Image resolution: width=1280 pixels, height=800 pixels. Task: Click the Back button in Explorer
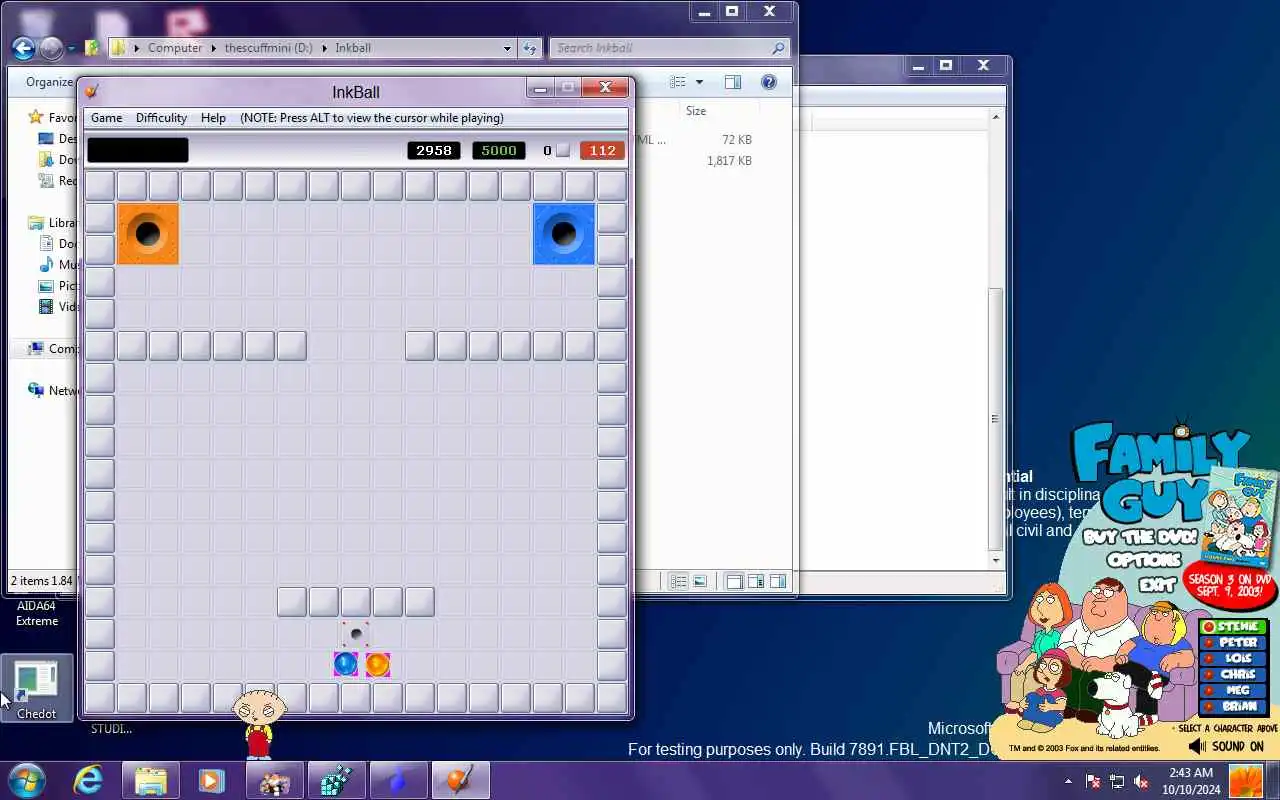coord(24,48)
